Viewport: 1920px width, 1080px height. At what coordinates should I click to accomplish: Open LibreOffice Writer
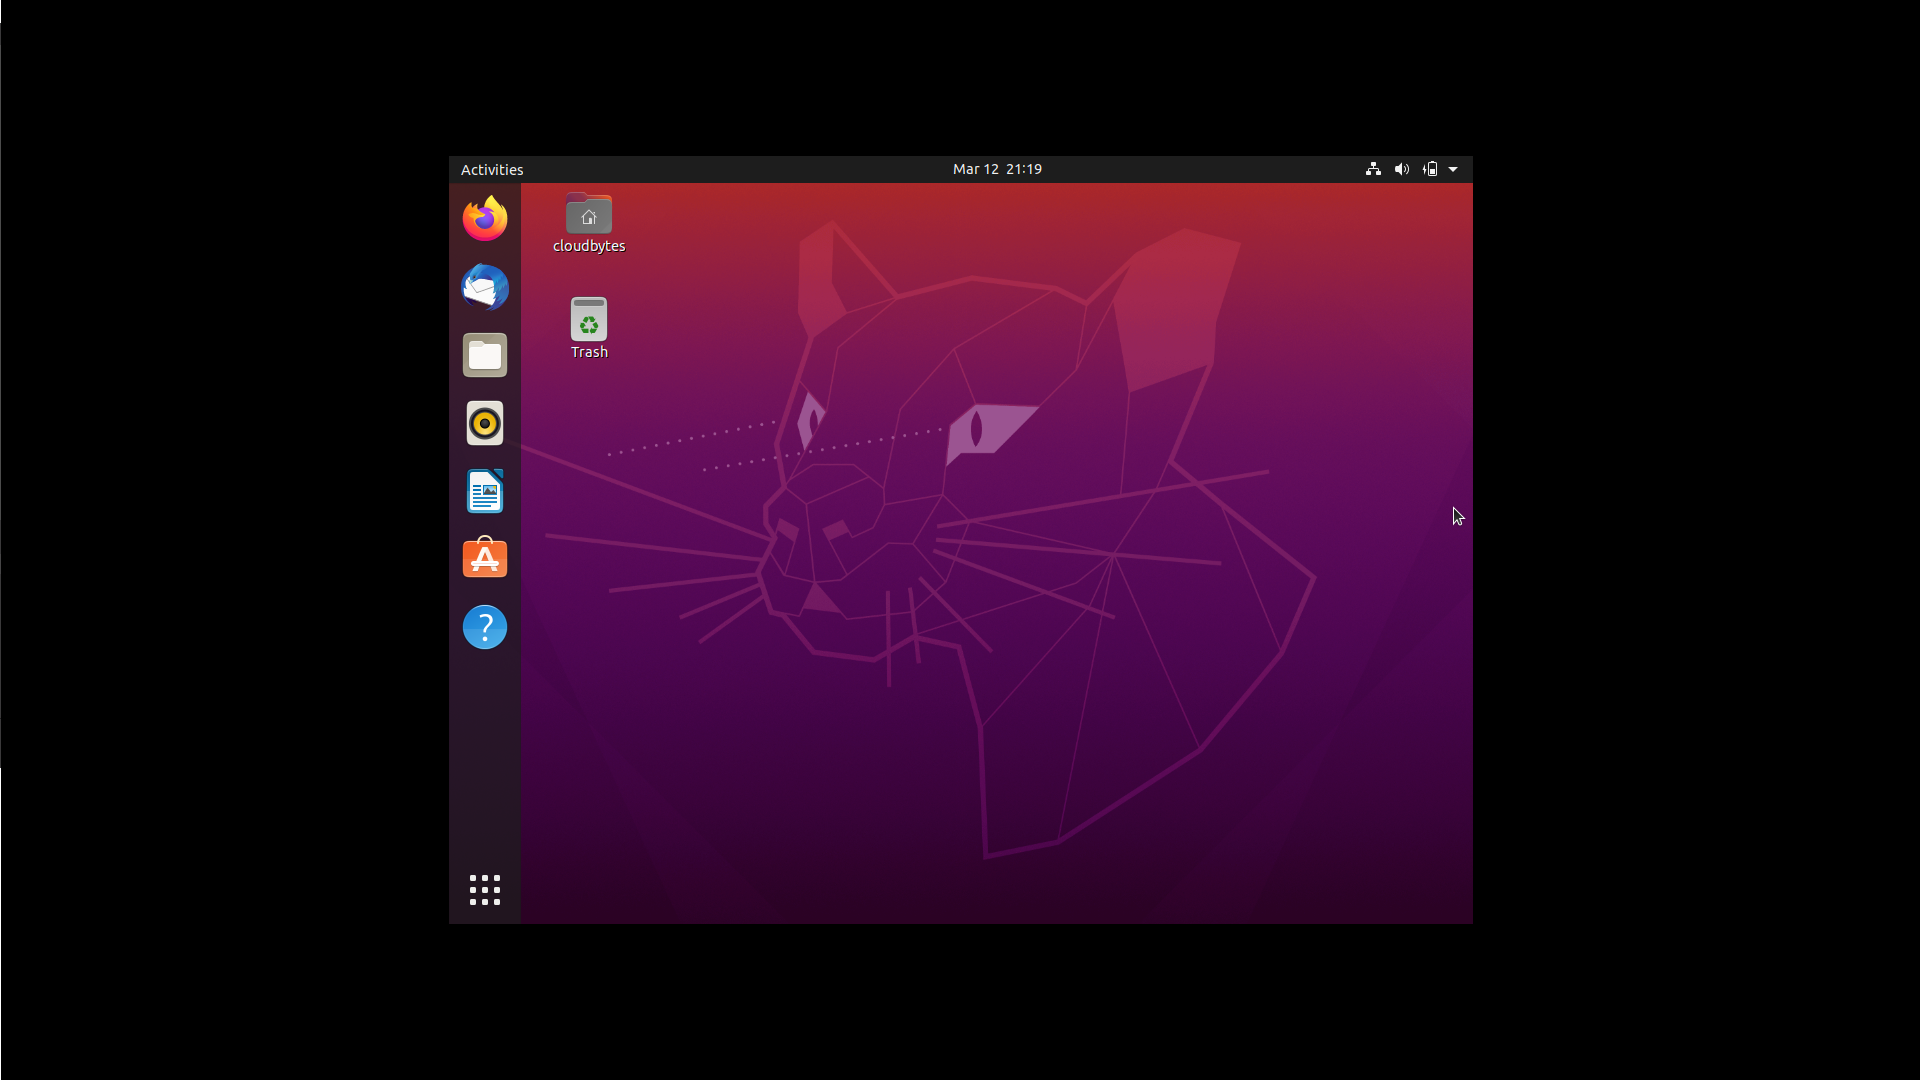coord(485,491)
